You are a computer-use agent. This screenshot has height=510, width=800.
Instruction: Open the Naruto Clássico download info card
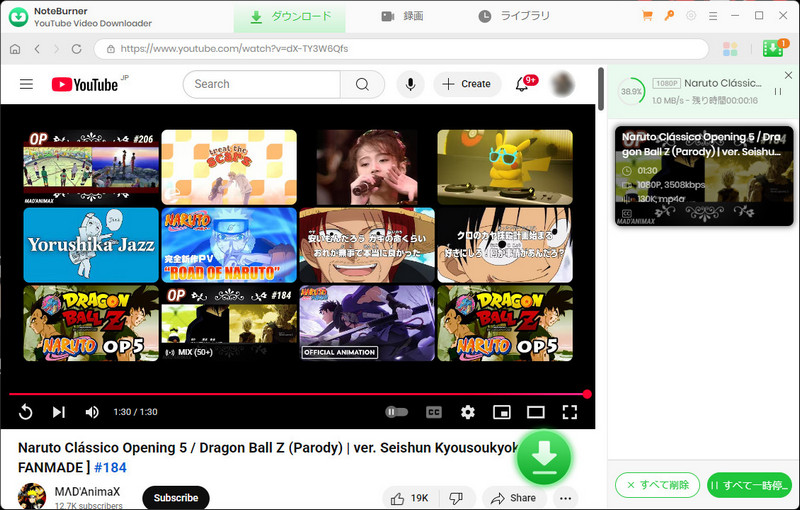704,176
